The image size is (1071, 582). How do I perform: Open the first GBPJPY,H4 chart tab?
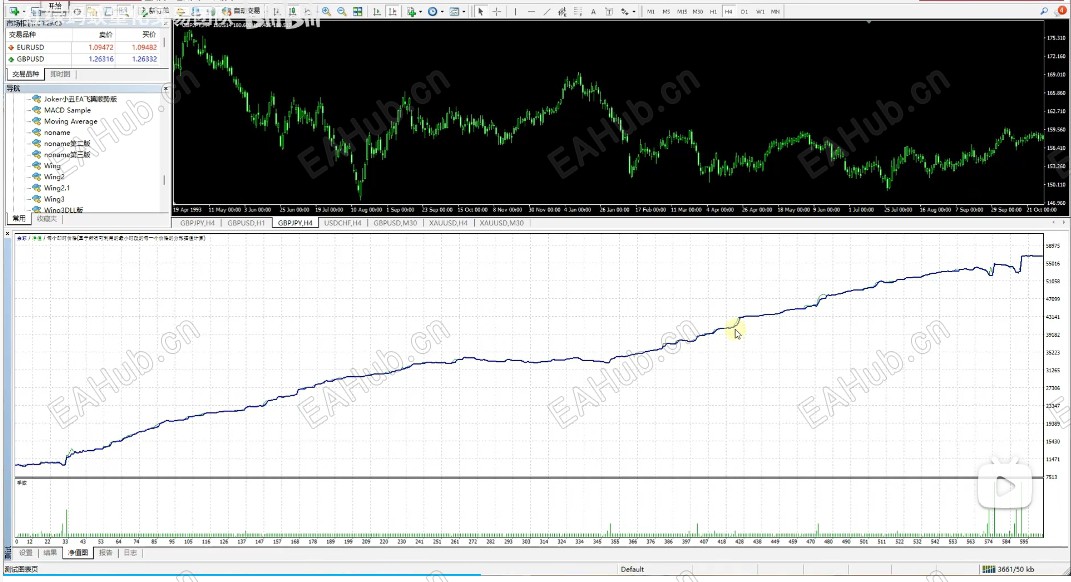pos(197,223)
